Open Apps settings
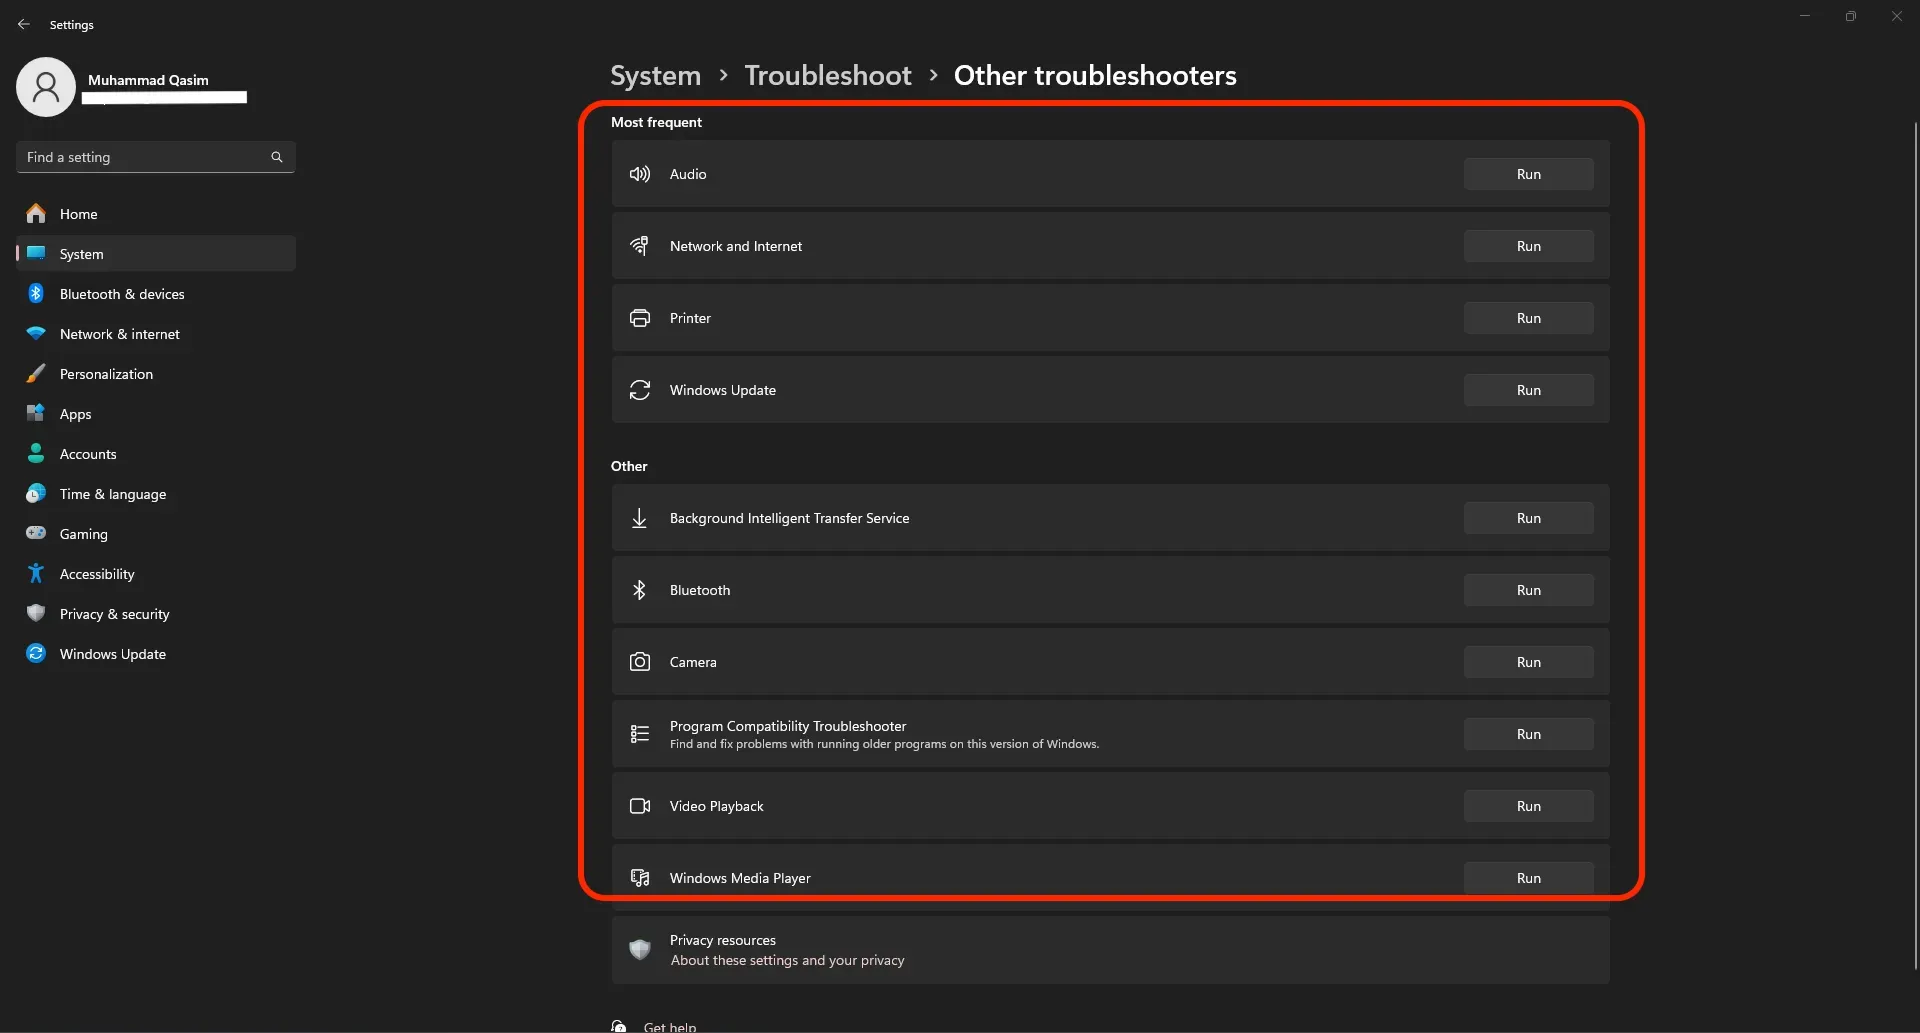Viewport: 1920px width, 1033px height. 156,413
